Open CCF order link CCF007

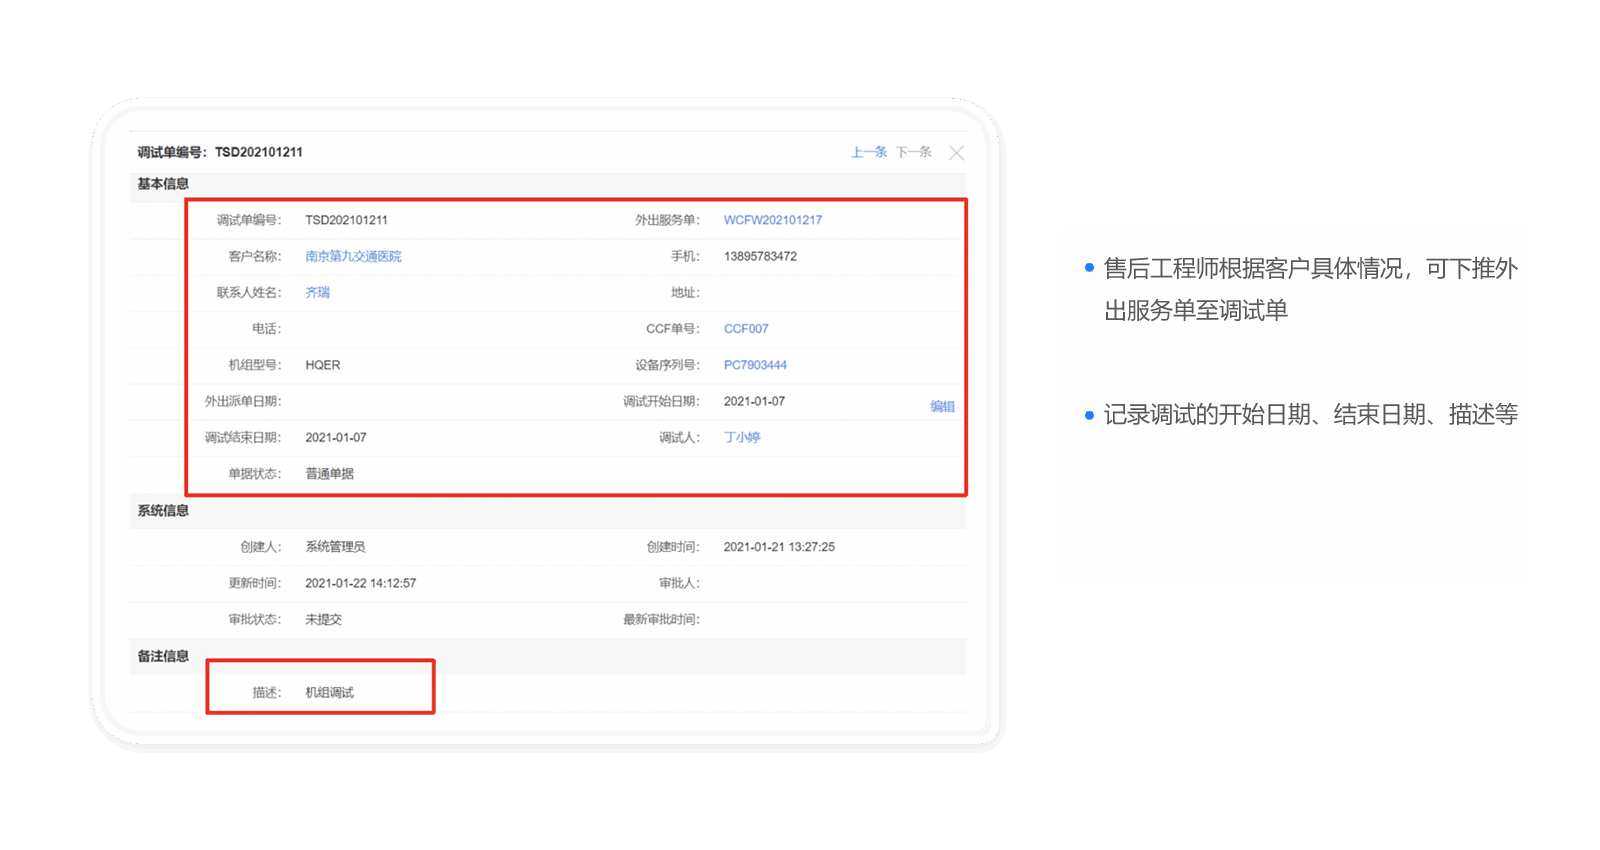pos(746,329)
